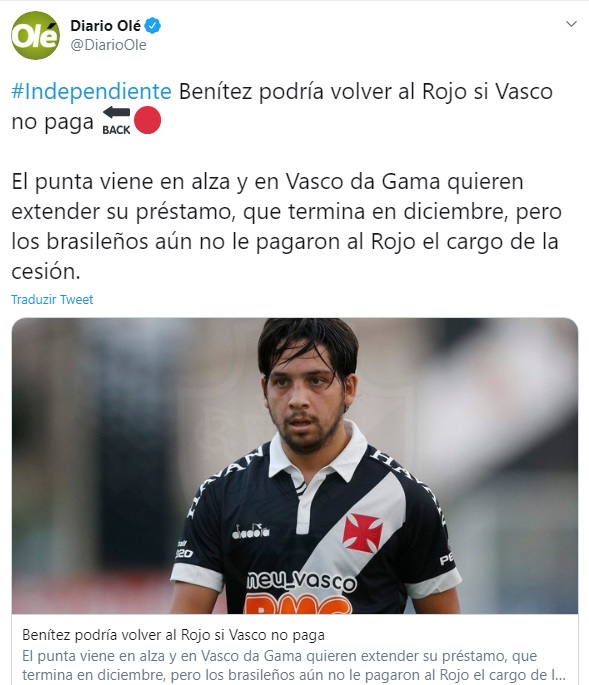The height and width of the screenshot is (685, 589).
Task: Click tweet headline text about Benítez
Action: (x=366, y=92)
